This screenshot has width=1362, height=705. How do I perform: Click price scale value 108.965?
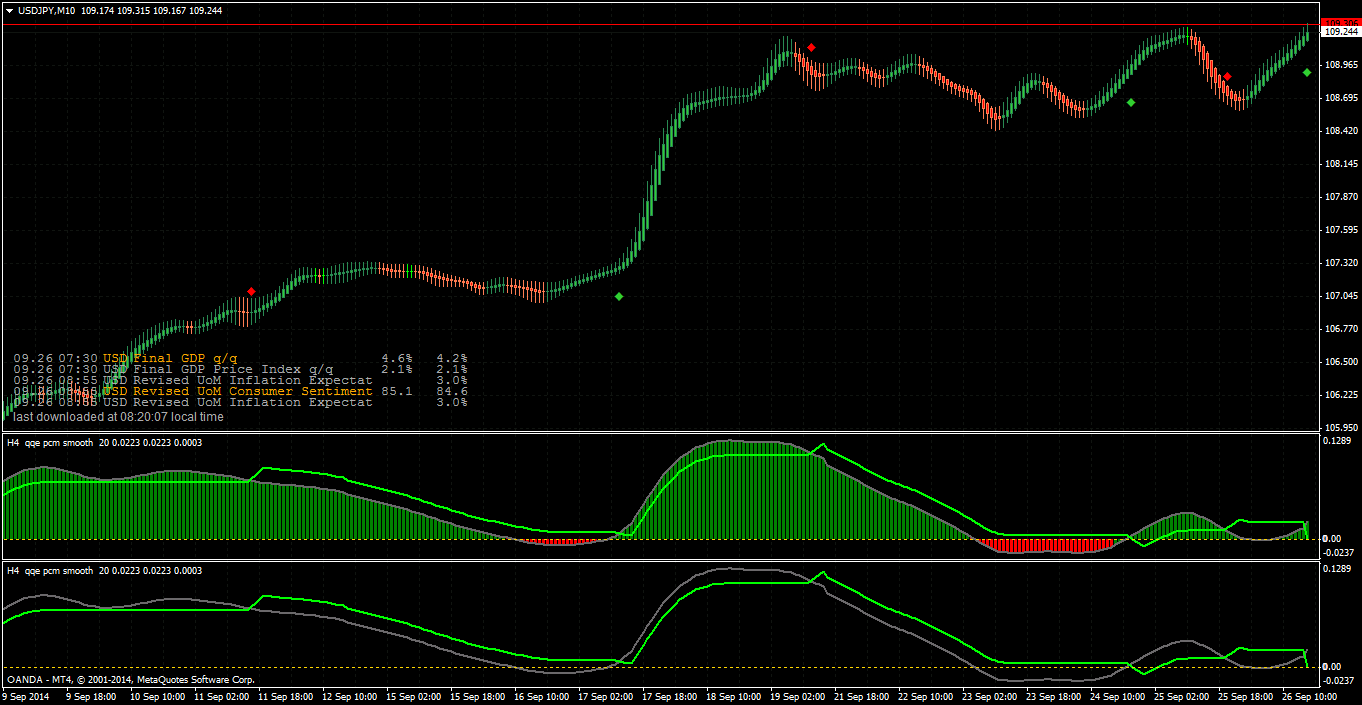pyautogui.click(x=1340, y=64)
